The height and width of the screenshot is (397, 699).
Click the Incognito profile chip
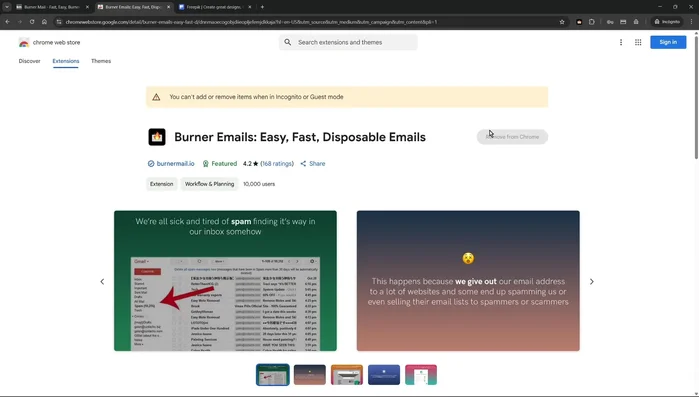[x=667, y=22]
